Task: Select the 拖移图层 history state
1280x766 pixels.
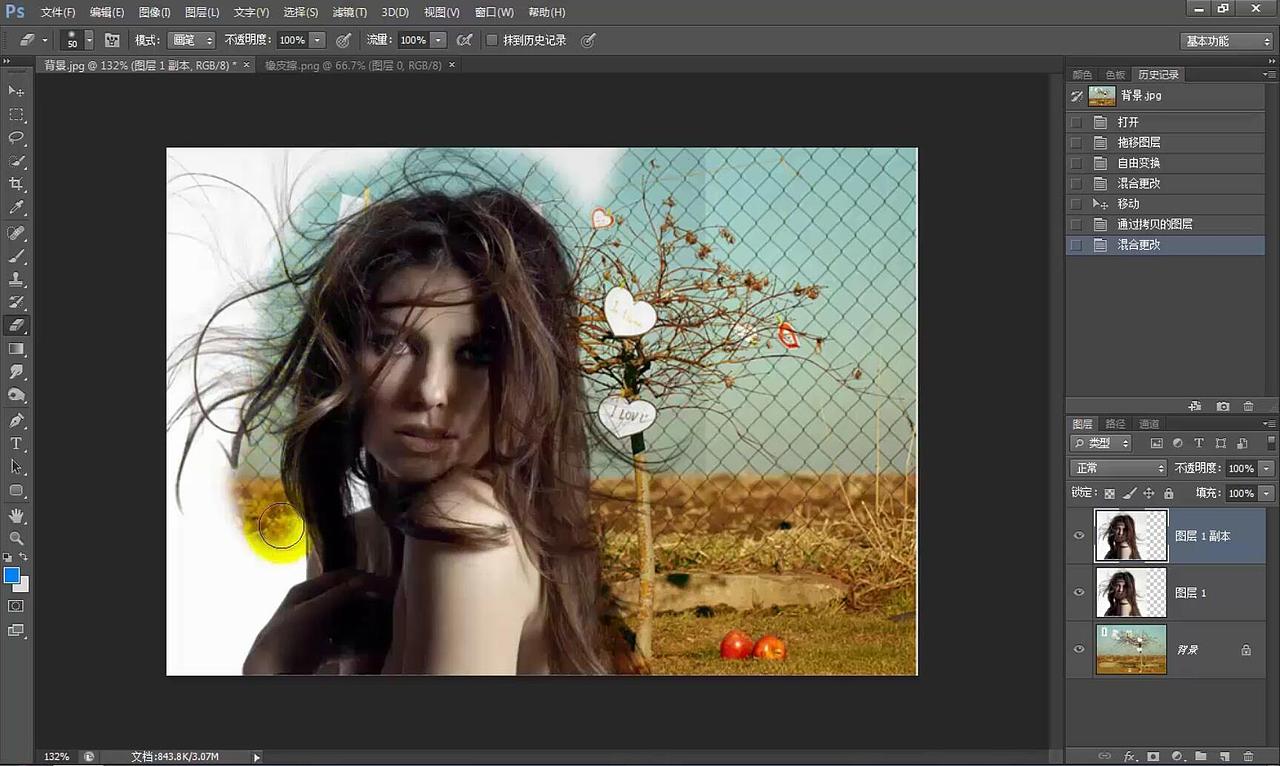Action: [1165, 142]
